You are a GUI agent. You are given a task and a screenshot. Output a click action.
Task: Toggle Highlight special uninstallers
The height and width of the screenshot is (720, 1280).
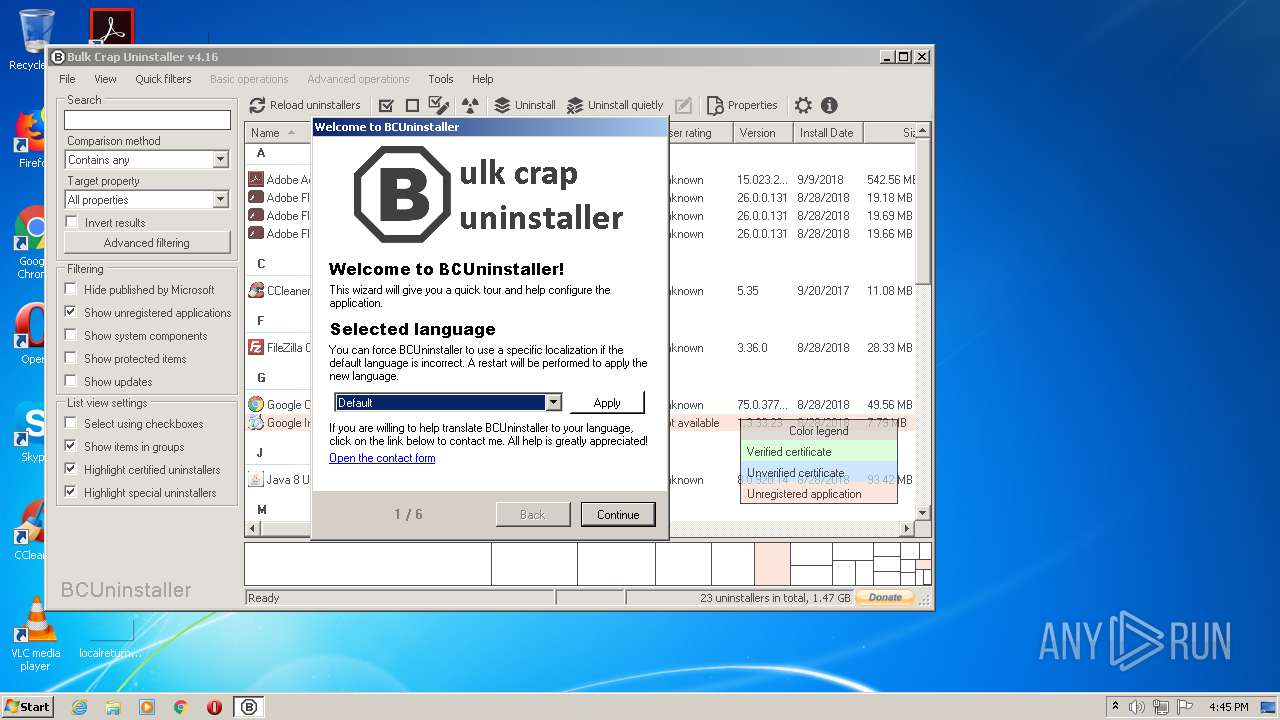(71, 492)
